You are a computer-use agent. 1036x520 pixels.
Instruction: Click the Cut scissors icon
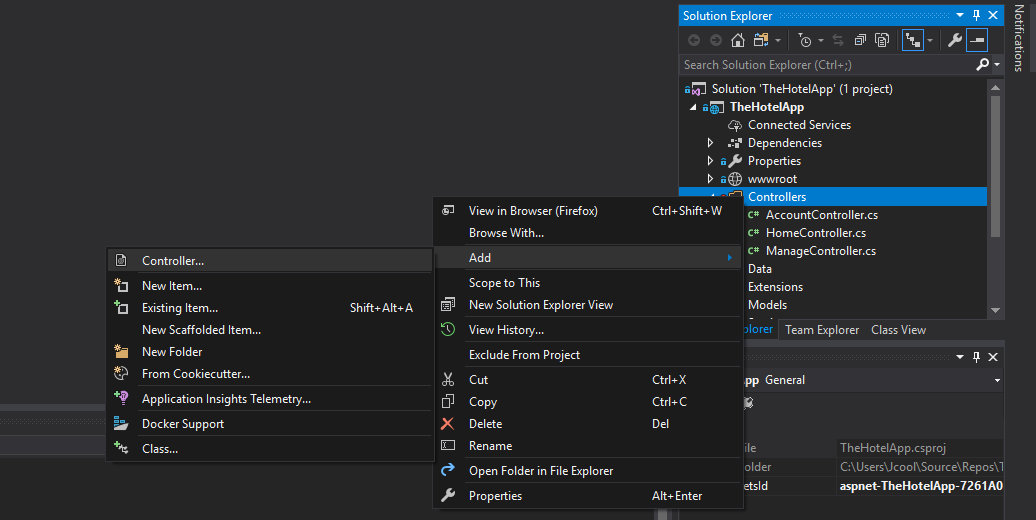click(448, 379)
